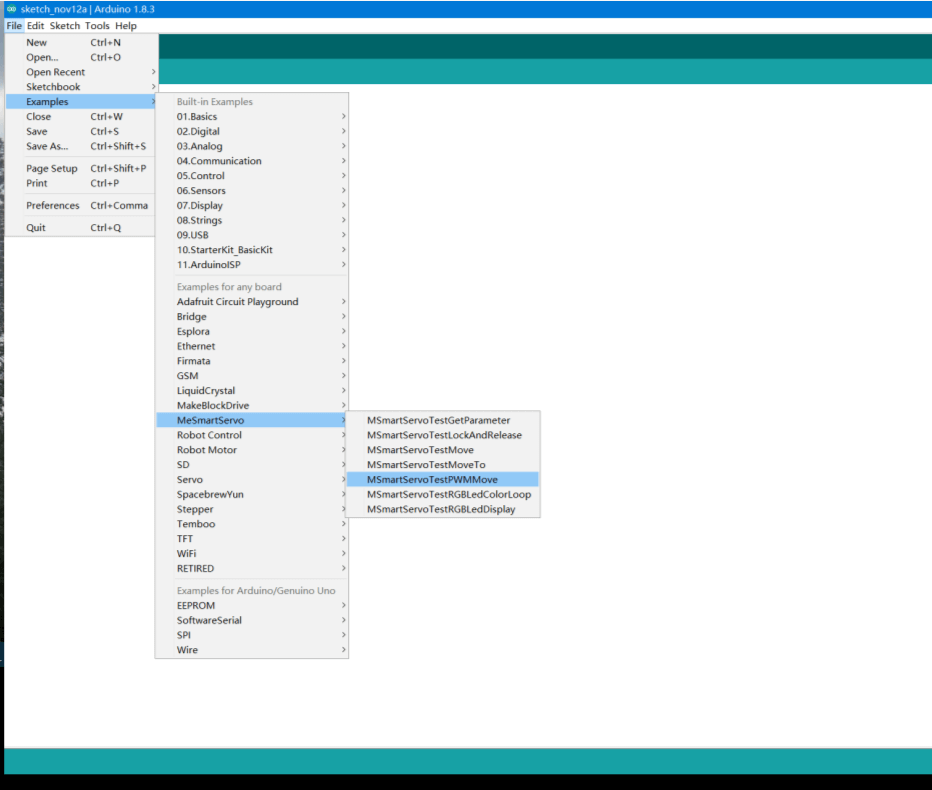Expand the 01.Basics examples submenu
The height and width of the screenshot is (790, 932).
pos(252,117)
